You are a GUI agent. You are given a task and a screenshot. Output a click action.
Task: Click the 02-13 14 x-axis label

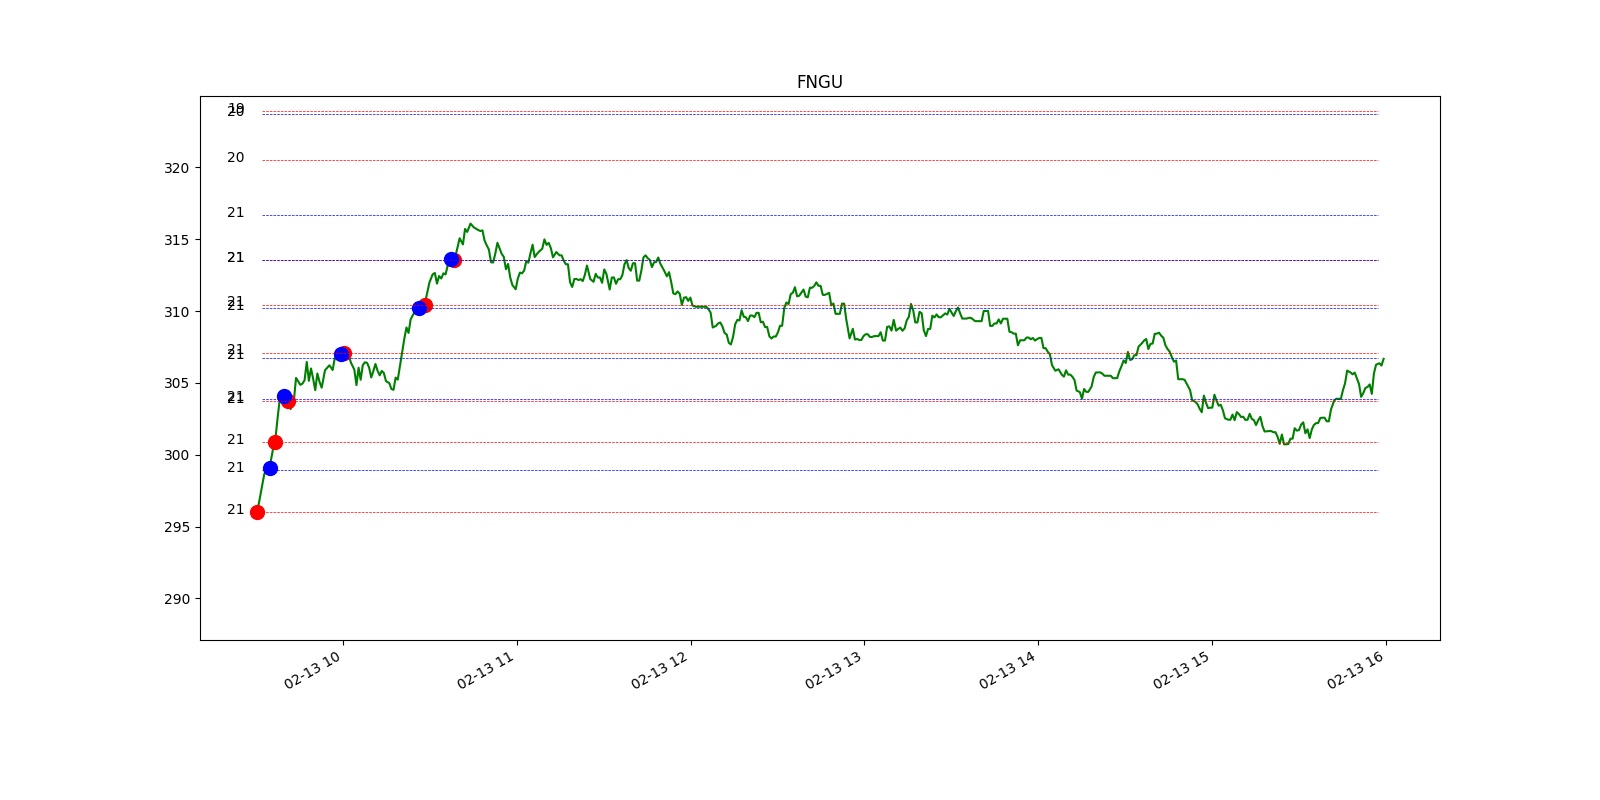pyautogui.click(x=1008, y=670)
